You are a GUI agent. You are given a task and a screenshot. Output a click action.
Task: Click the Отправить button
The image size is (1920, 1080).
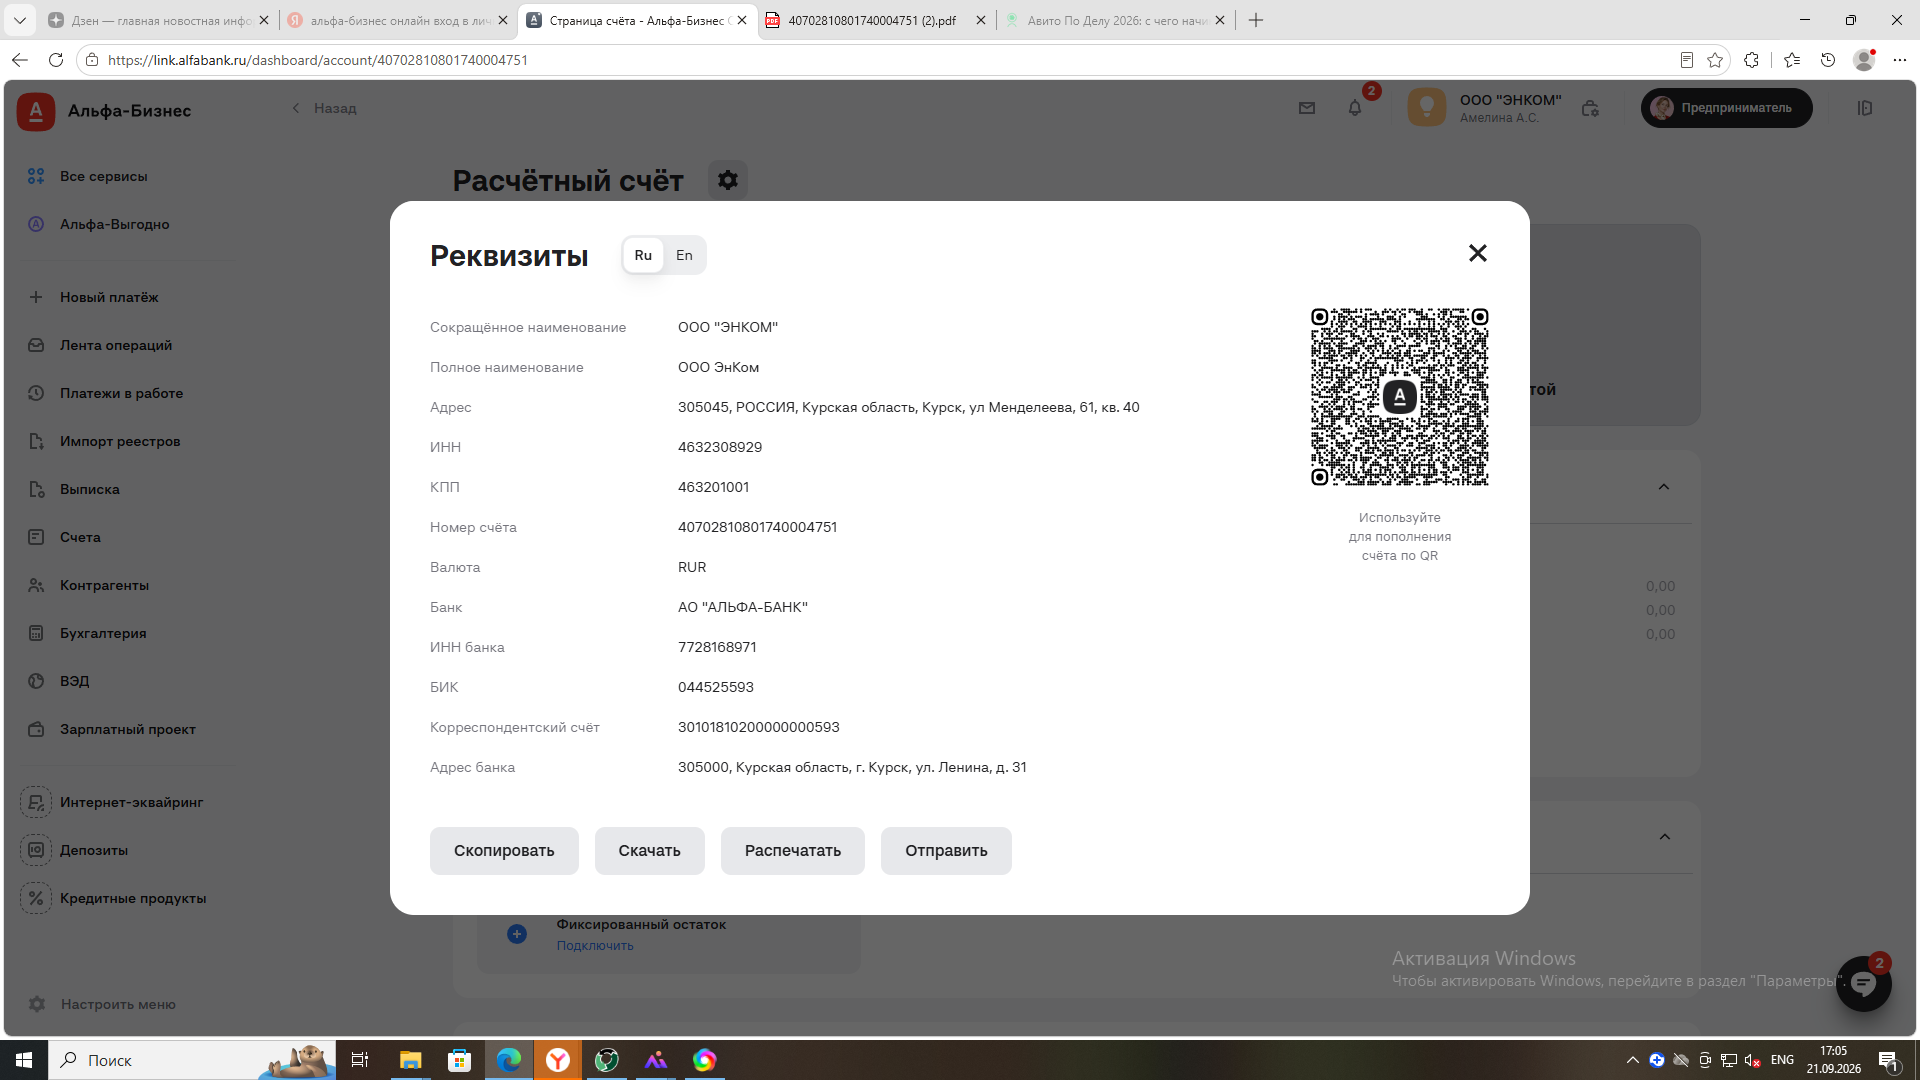coord(946,851)
